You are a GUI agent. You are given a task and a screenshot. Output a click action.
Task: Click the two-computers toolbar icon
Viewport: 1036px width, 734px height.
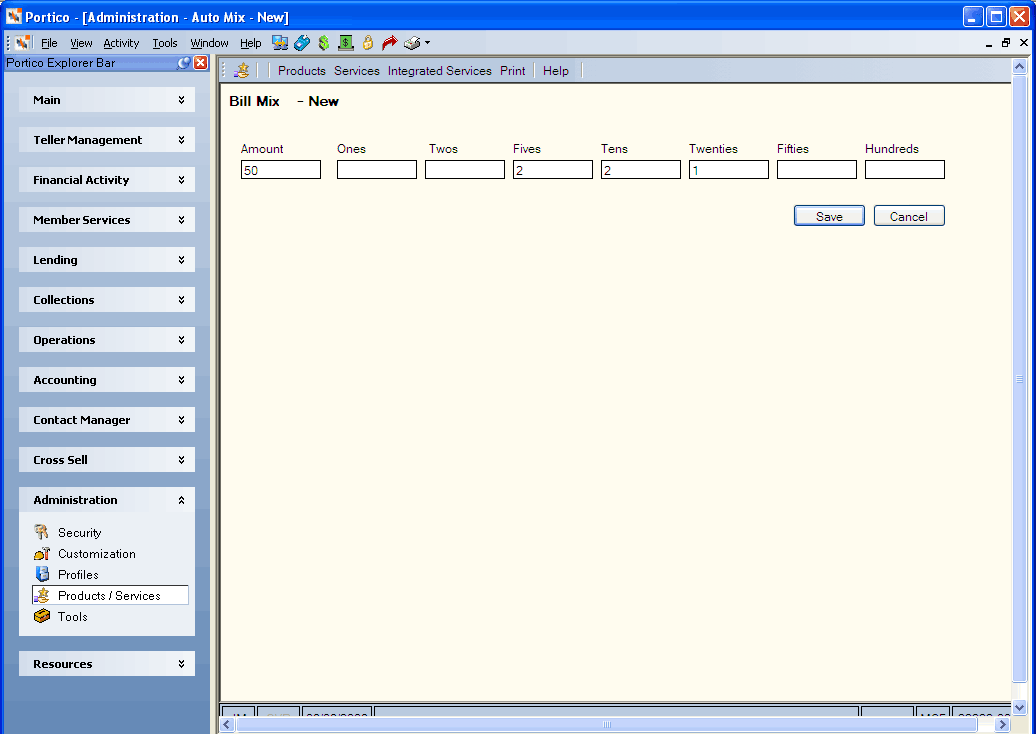[280, 43]
